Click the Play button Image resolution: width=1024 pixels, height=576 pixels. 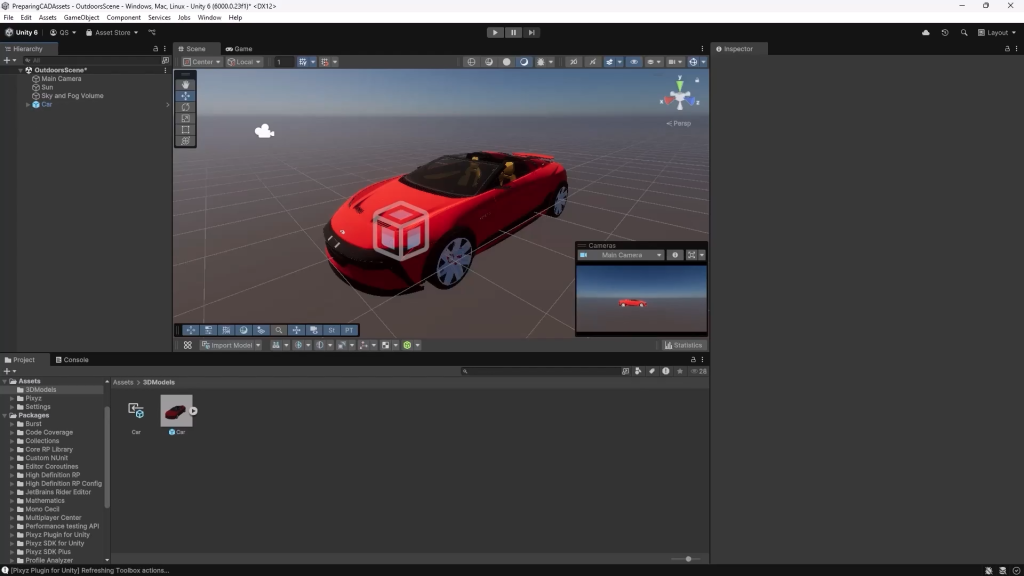pos(494,33)
